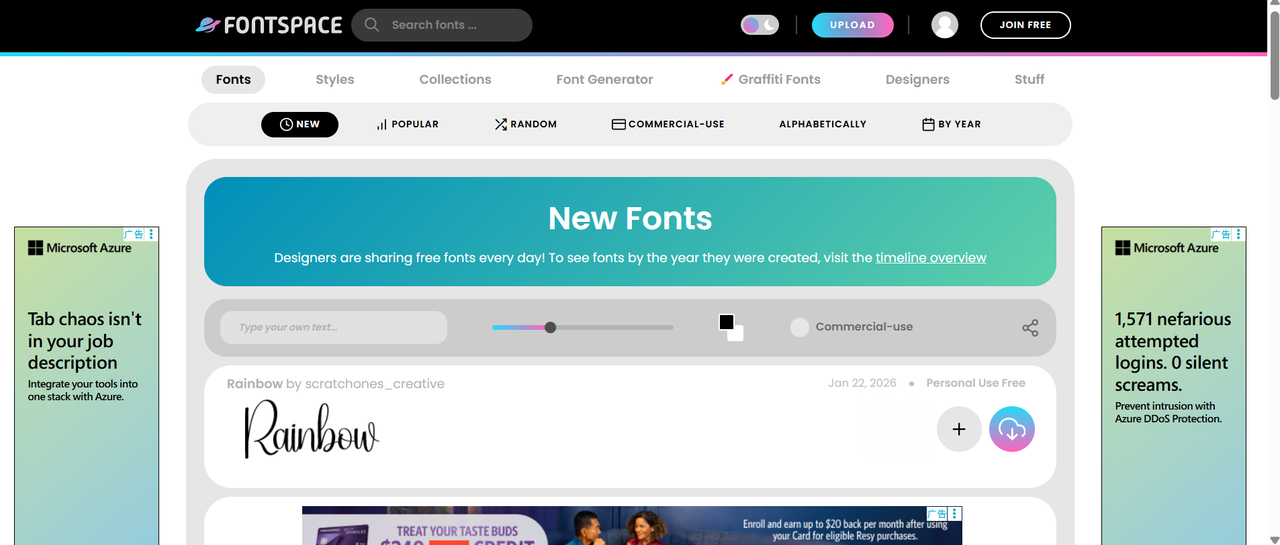Screen dimensions: 1280x545
Task: Open the black text color swatch
Action: [727, 322]
